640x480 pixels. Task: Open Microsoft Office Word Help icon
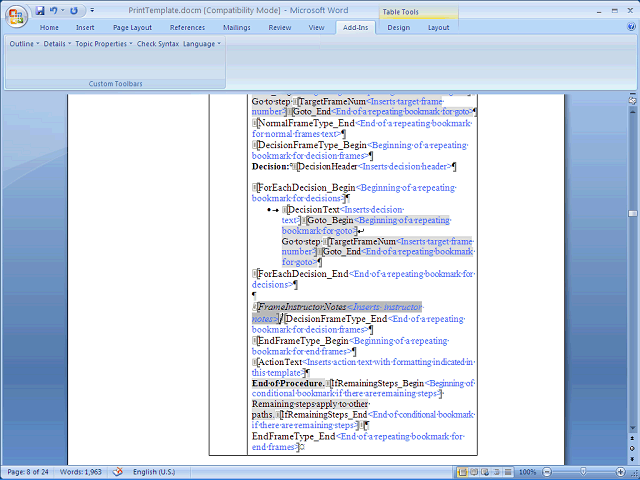point(631,27)
